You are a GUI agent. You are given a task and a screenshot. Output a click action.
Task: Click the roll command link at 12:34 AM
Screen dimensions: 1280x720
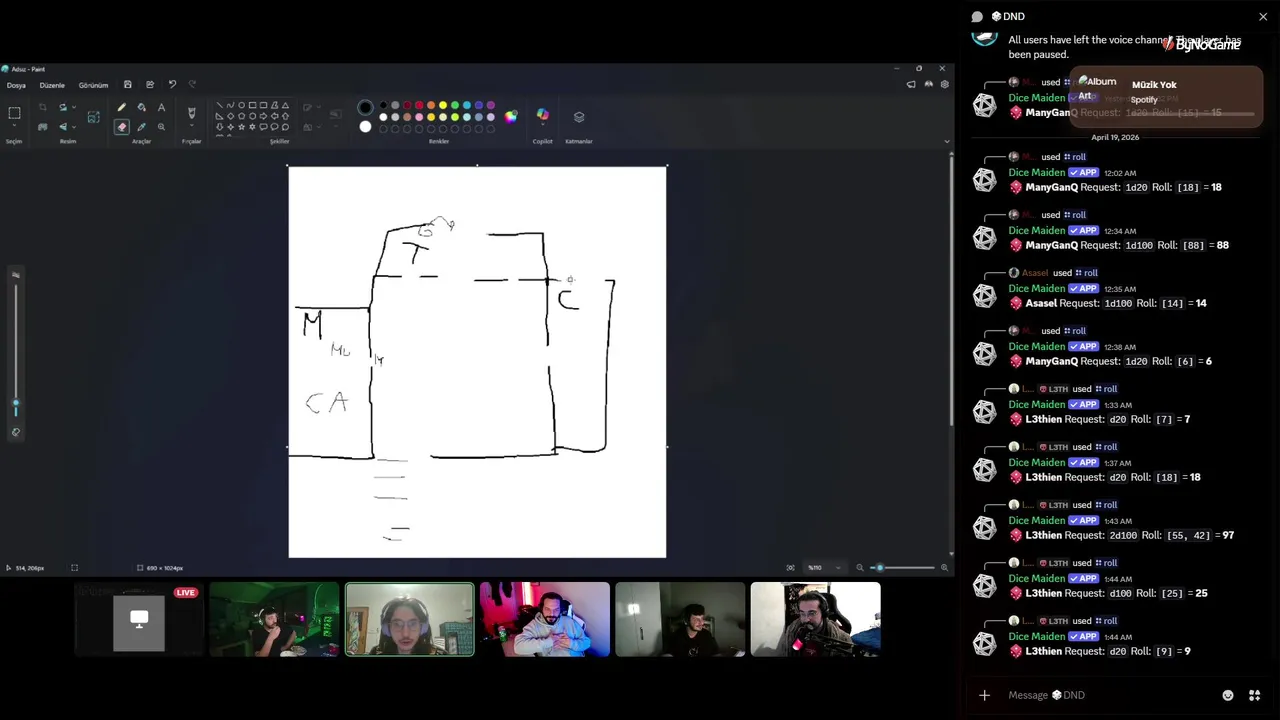coord(1074,215)
